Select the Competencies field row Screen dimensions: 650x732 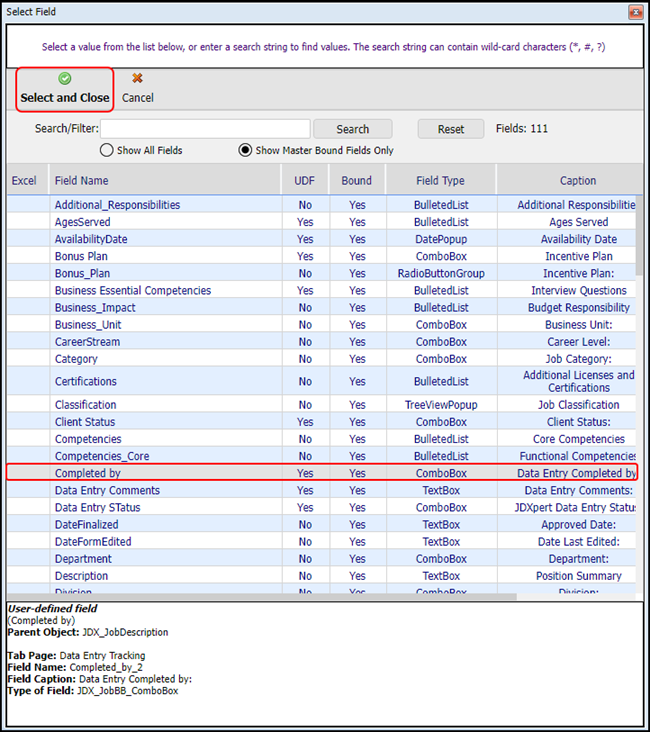point(321,439)
